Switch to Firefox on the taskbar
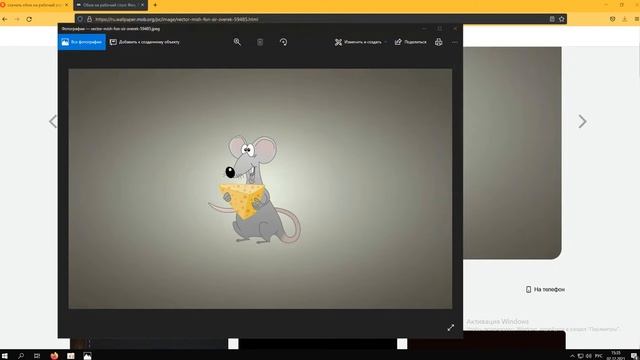The width and height of the screenshot is (640, 360). (54, 356)
